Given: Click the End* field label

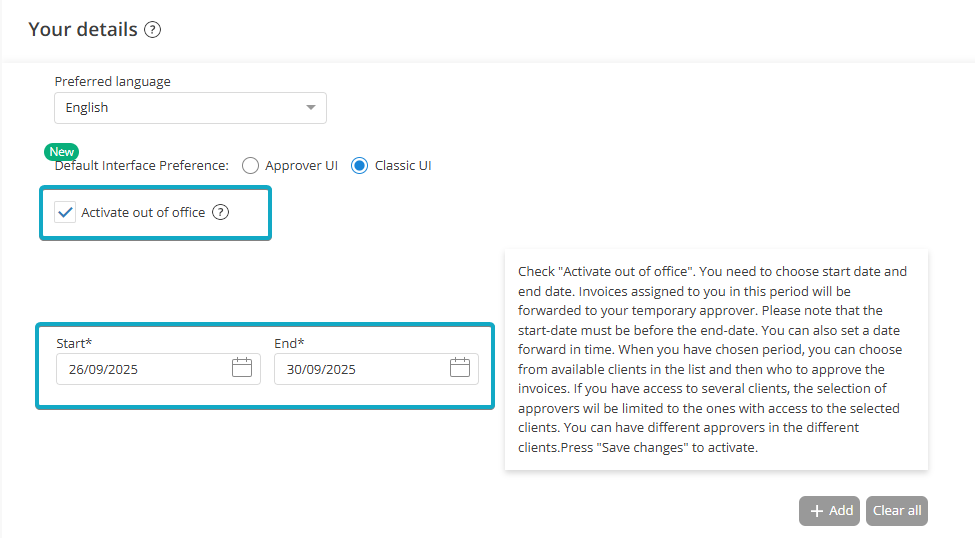Looking at the screenshot, I should coord(289,343).
